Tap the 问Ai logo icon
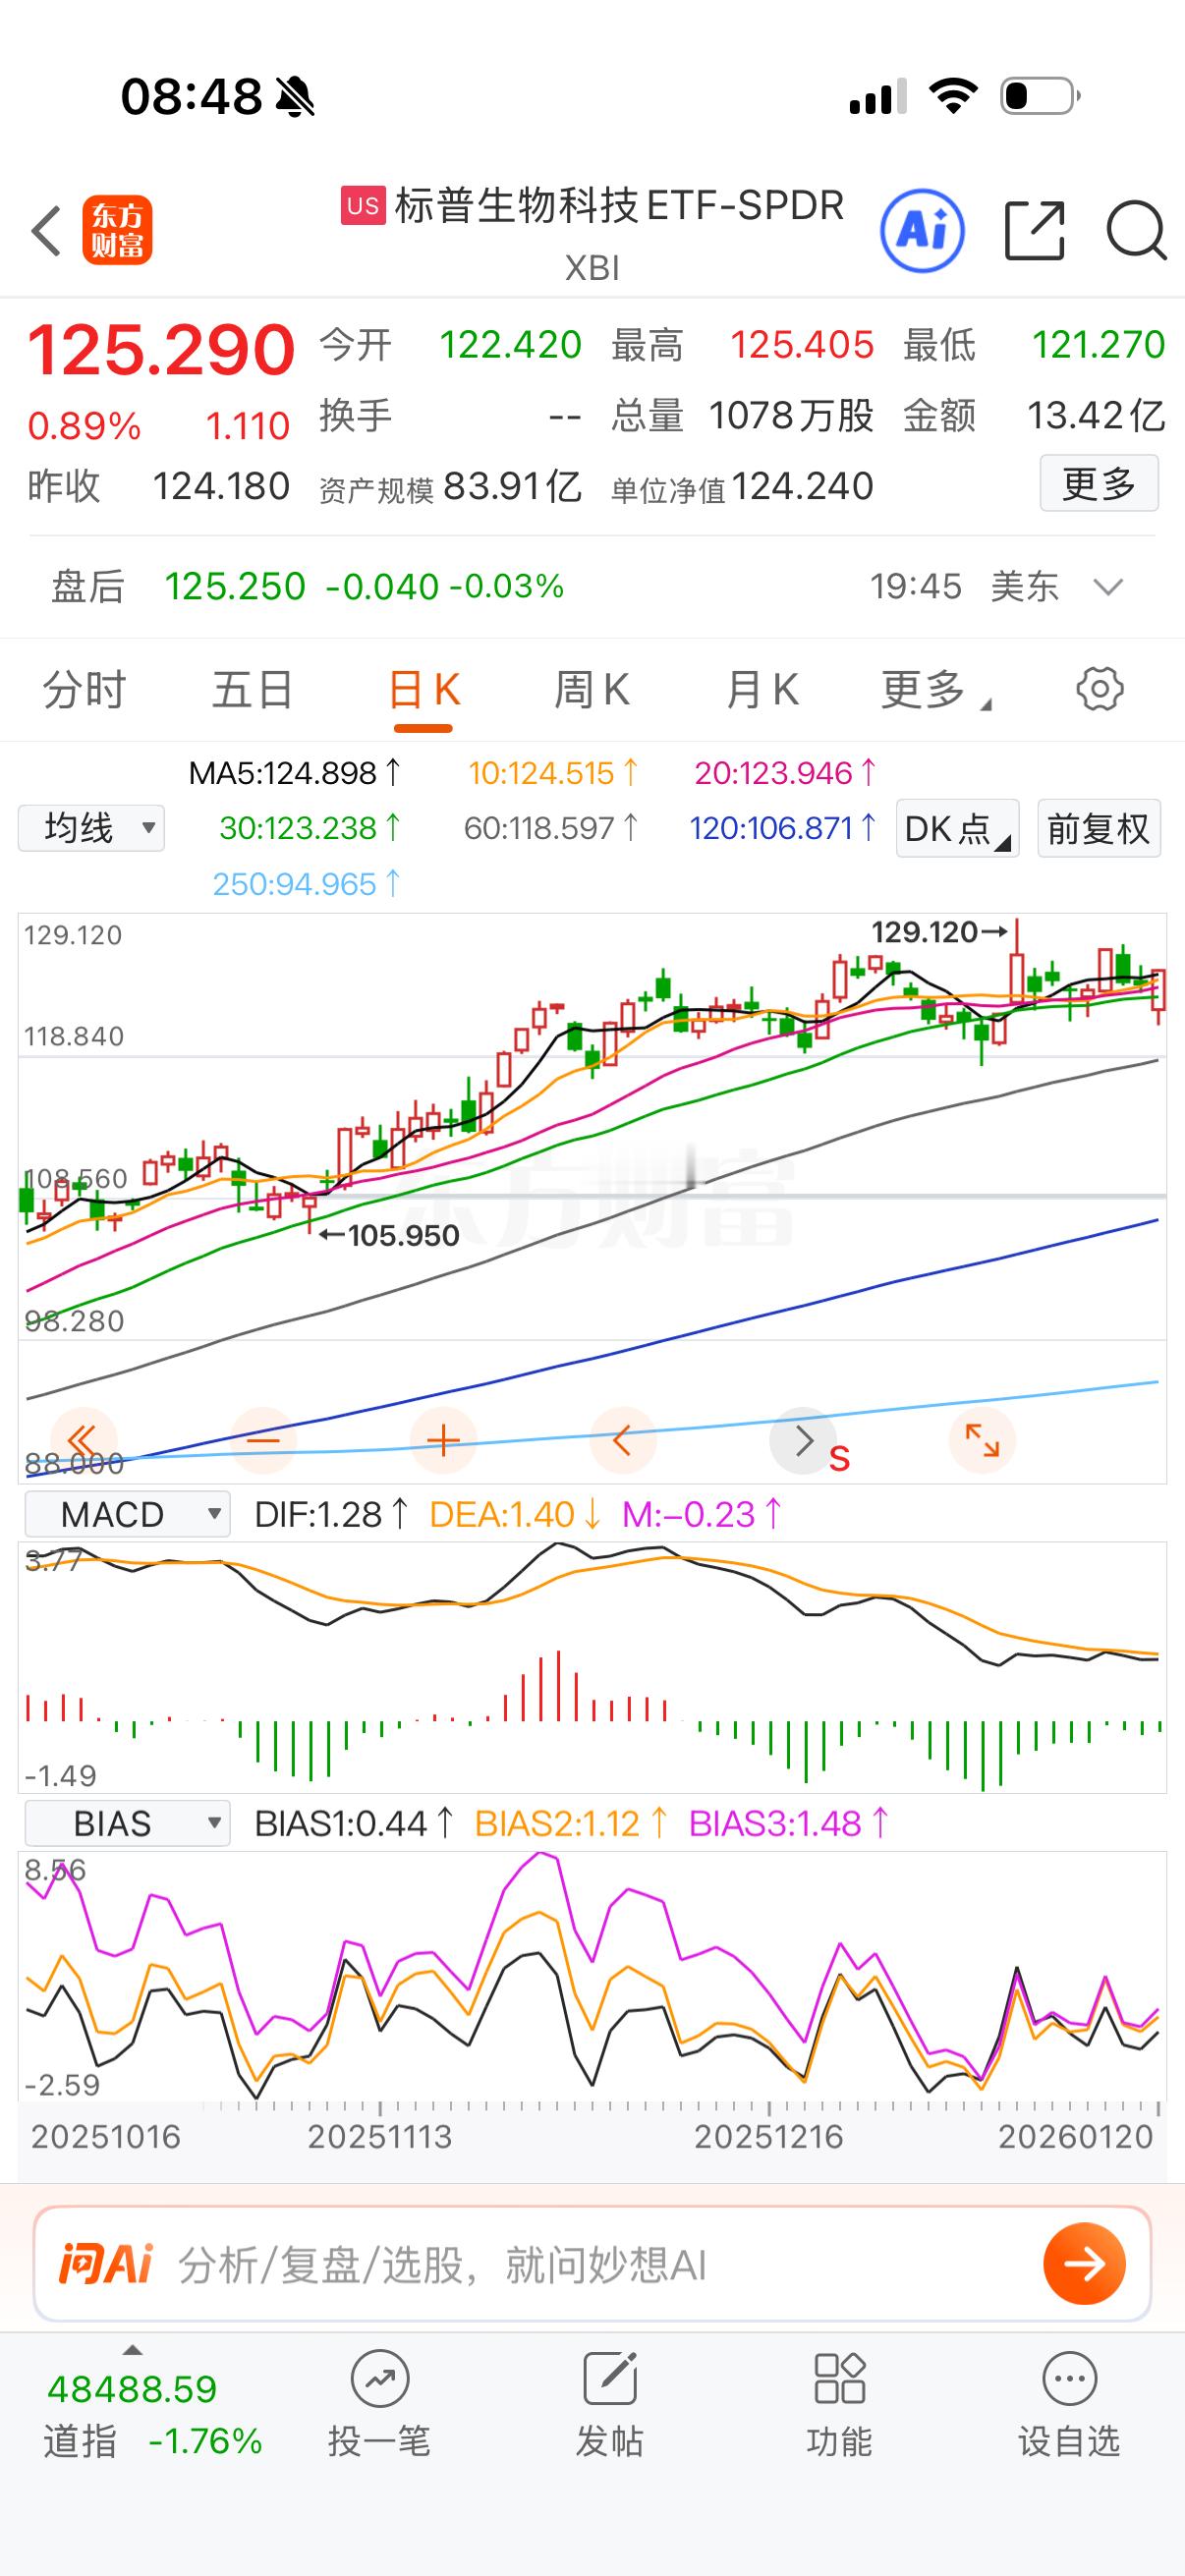Viewport: 1185px width, 2576px height. (x=105, y=2264)
